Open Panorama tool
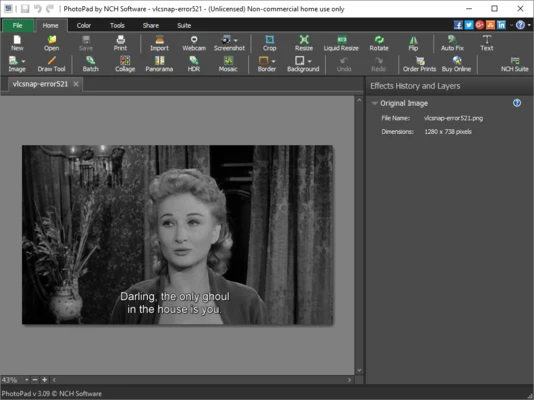 coord(159,64)
